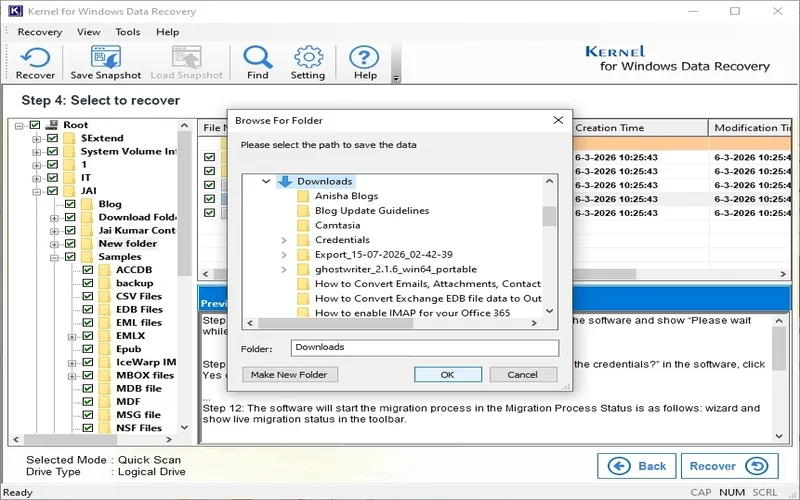This screenshot has width=800, height=500.
Task: Select the Downloads folder icon in dialog
Action: [x=285, y=181]
